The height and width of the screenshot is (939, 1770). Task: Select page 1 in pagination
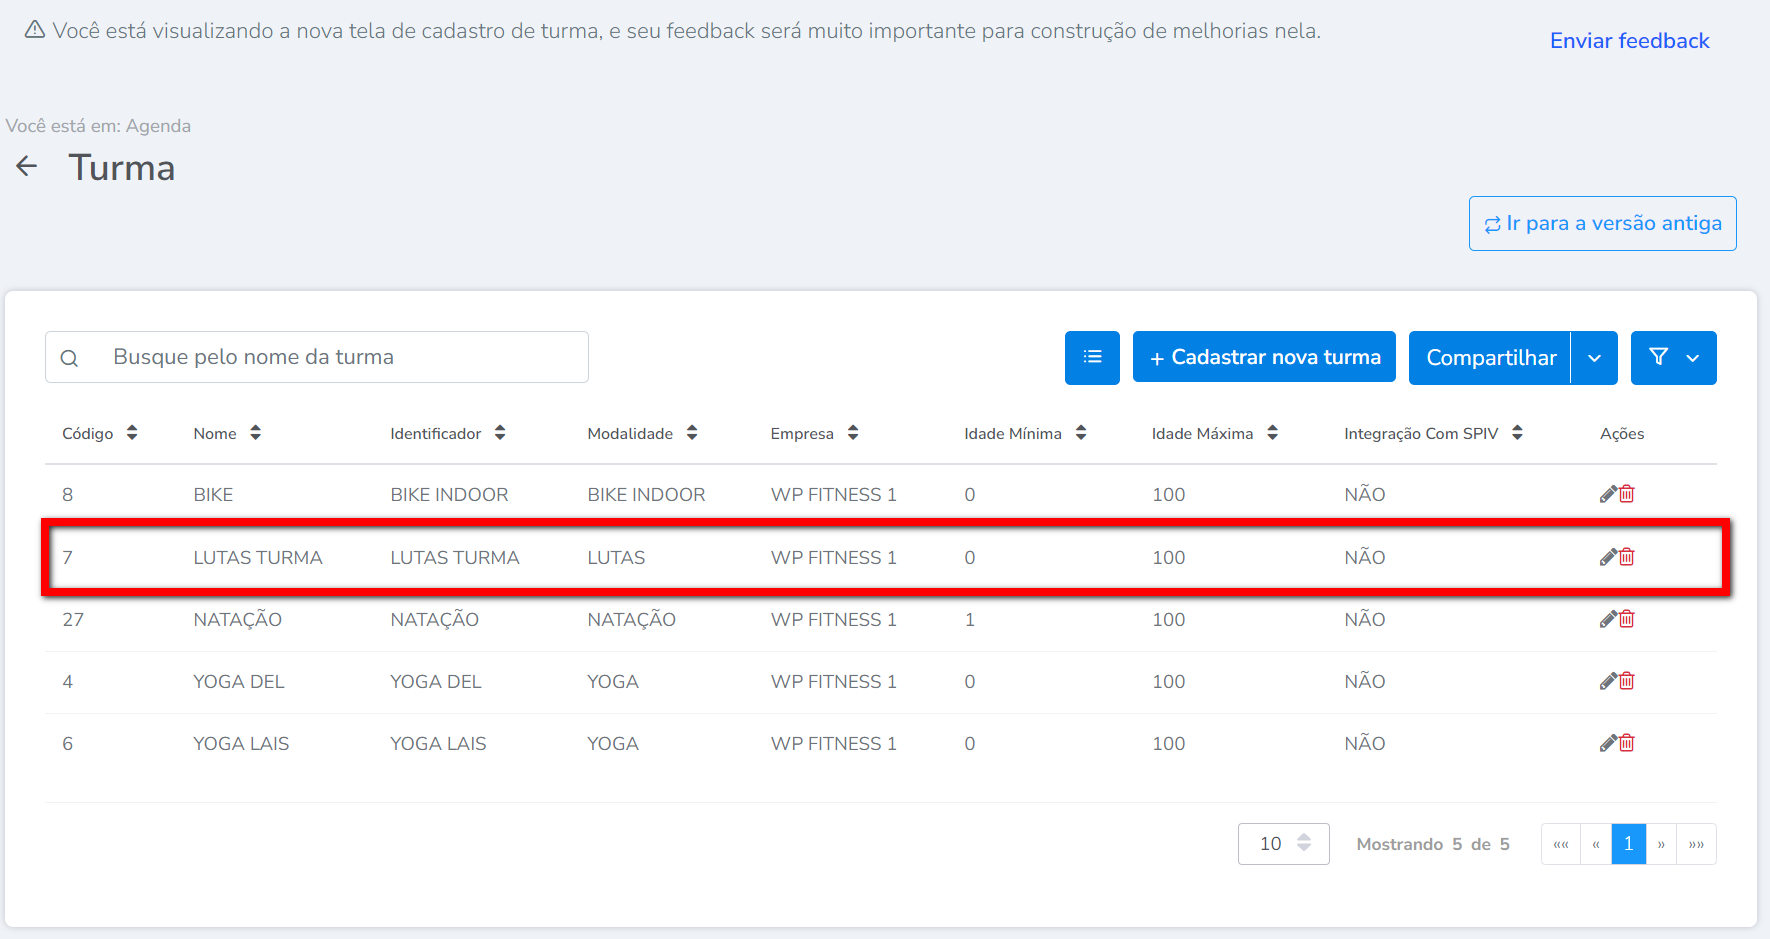tap(1628, 844)
